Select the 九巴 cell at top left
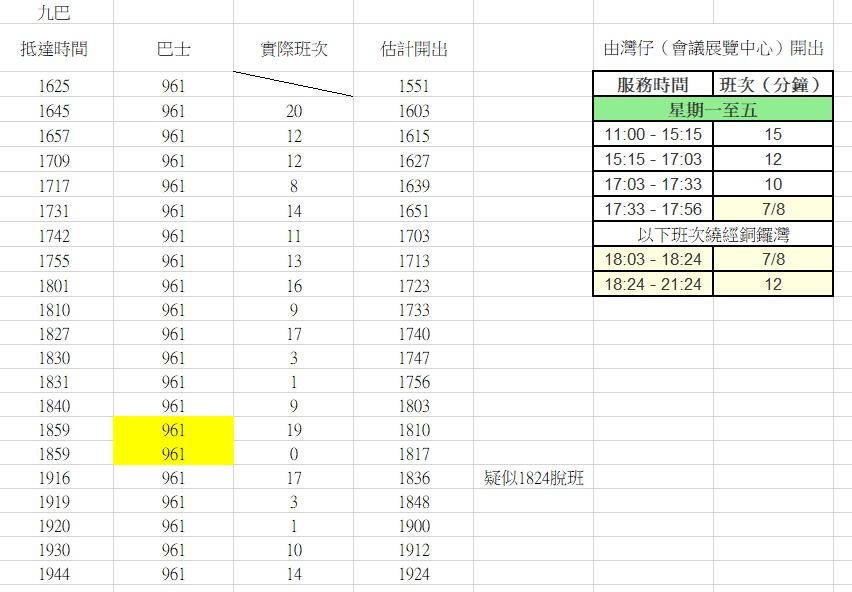This screenshot has width=852, height=592. pos(54,14)
